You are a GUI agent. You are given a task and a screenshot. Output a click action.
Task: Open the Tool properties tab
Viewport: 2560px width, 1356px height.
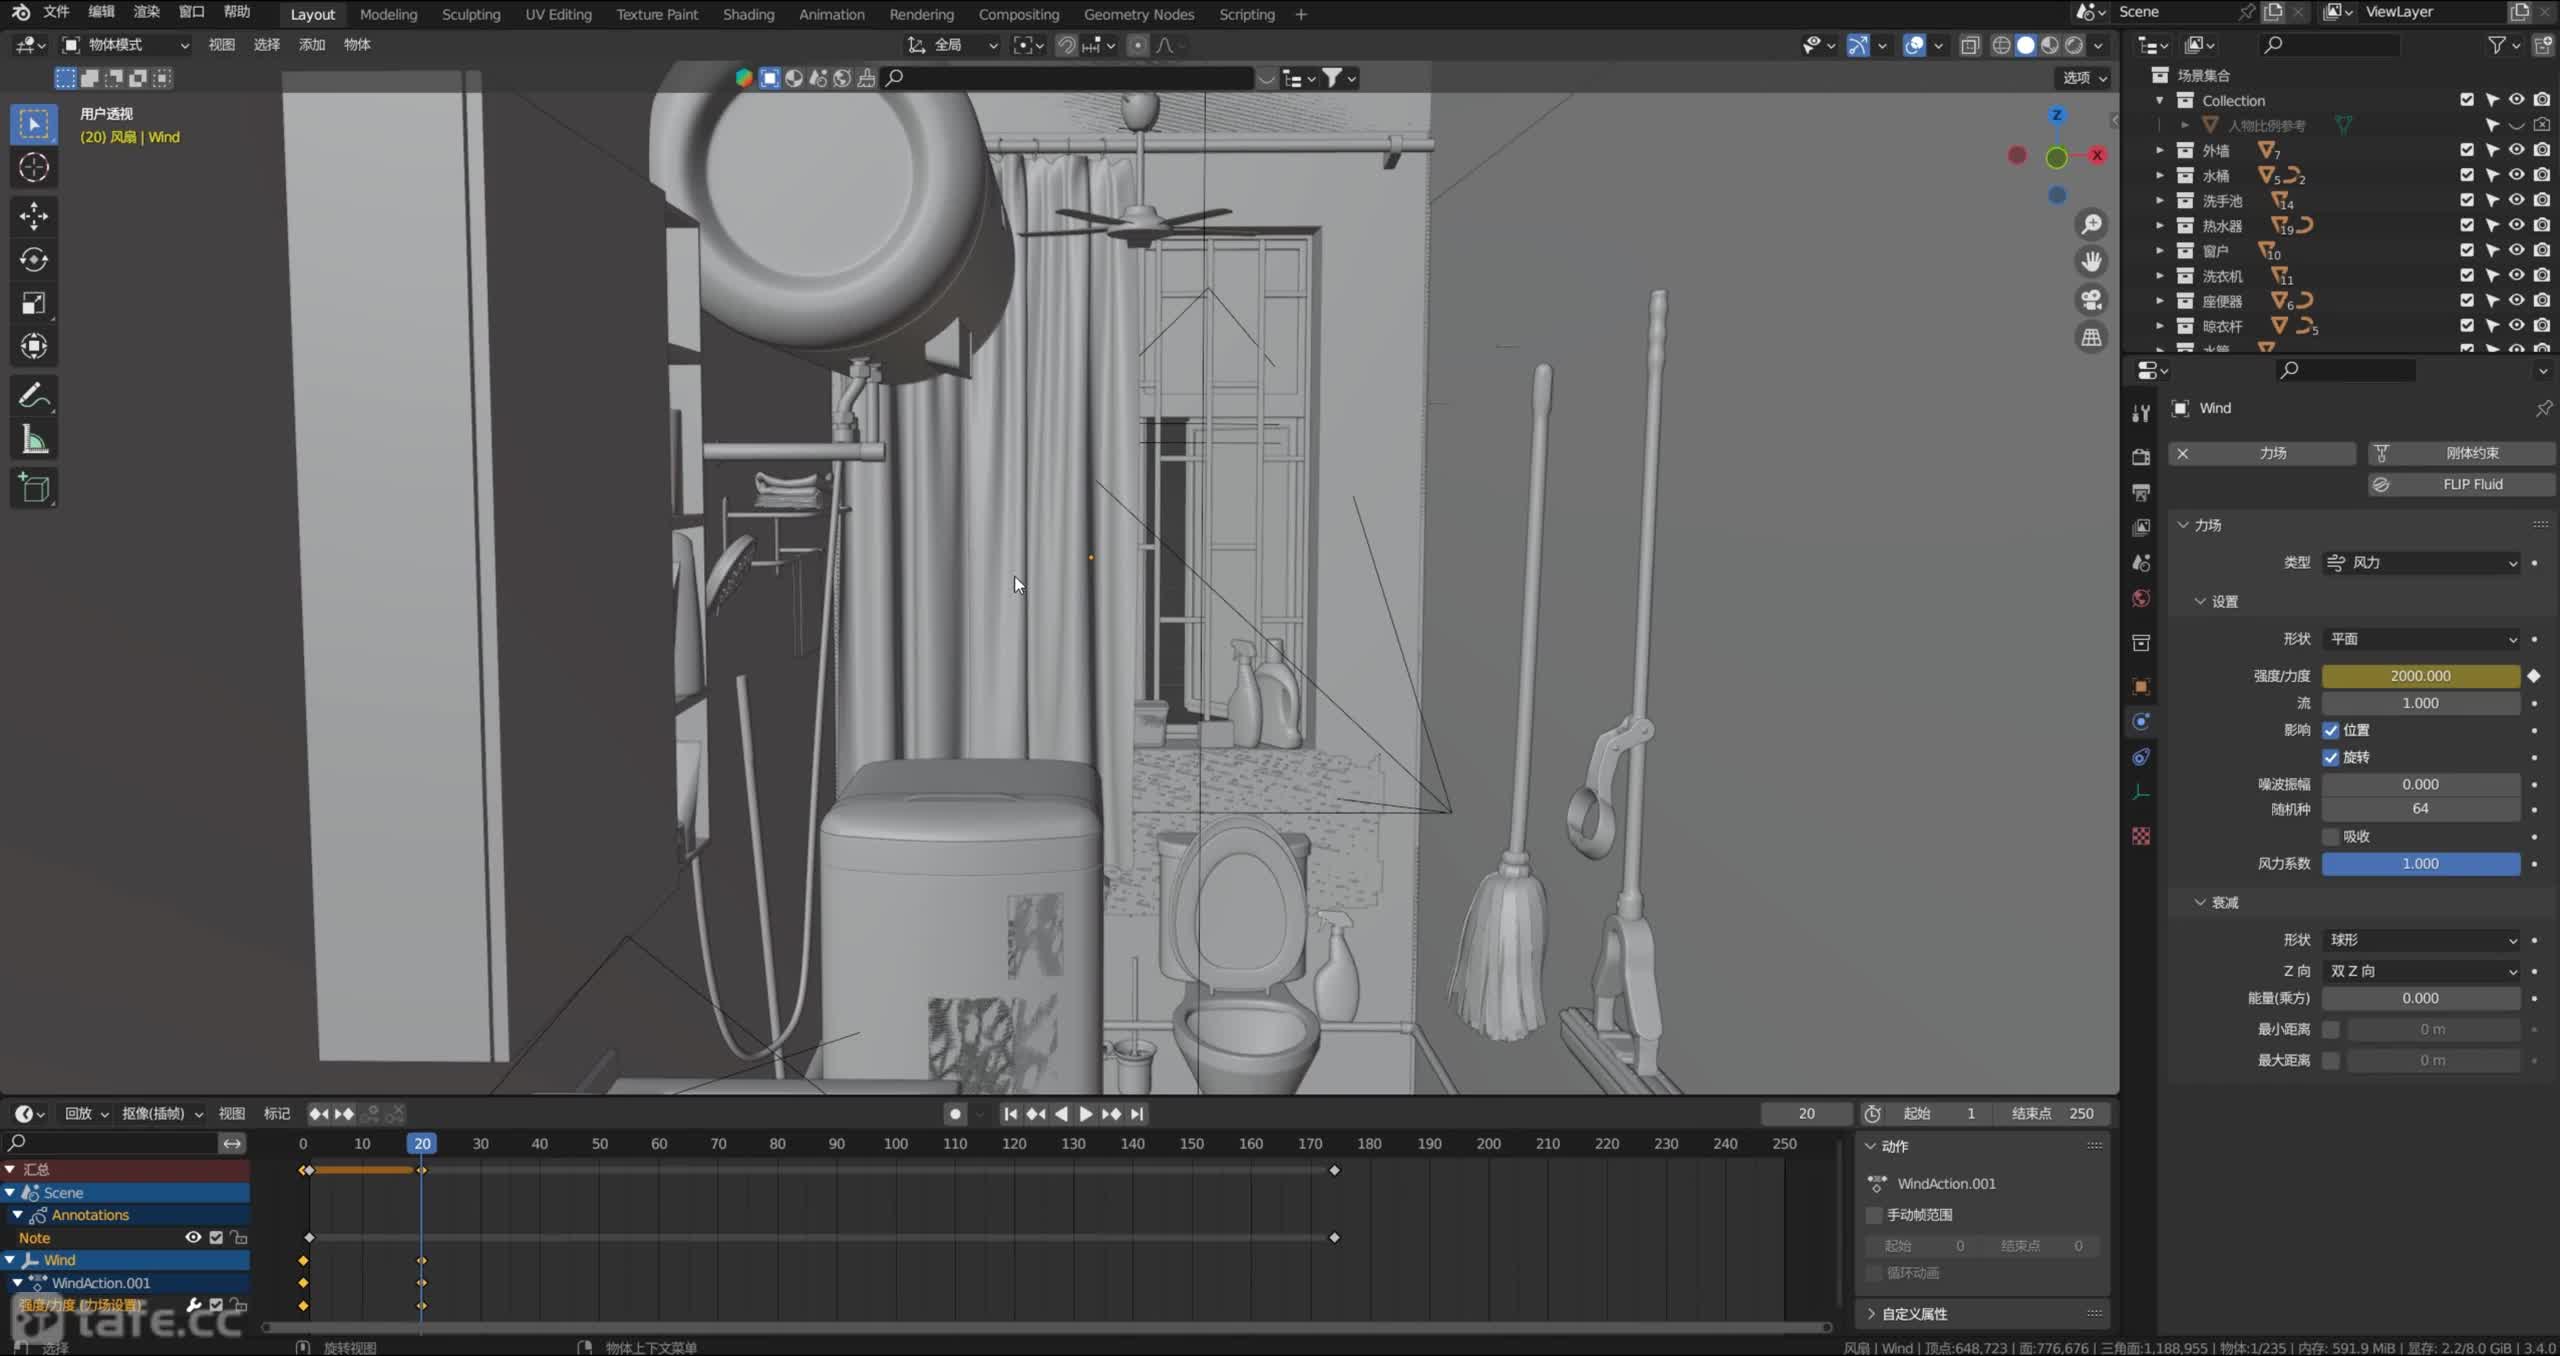point(2141,414)
